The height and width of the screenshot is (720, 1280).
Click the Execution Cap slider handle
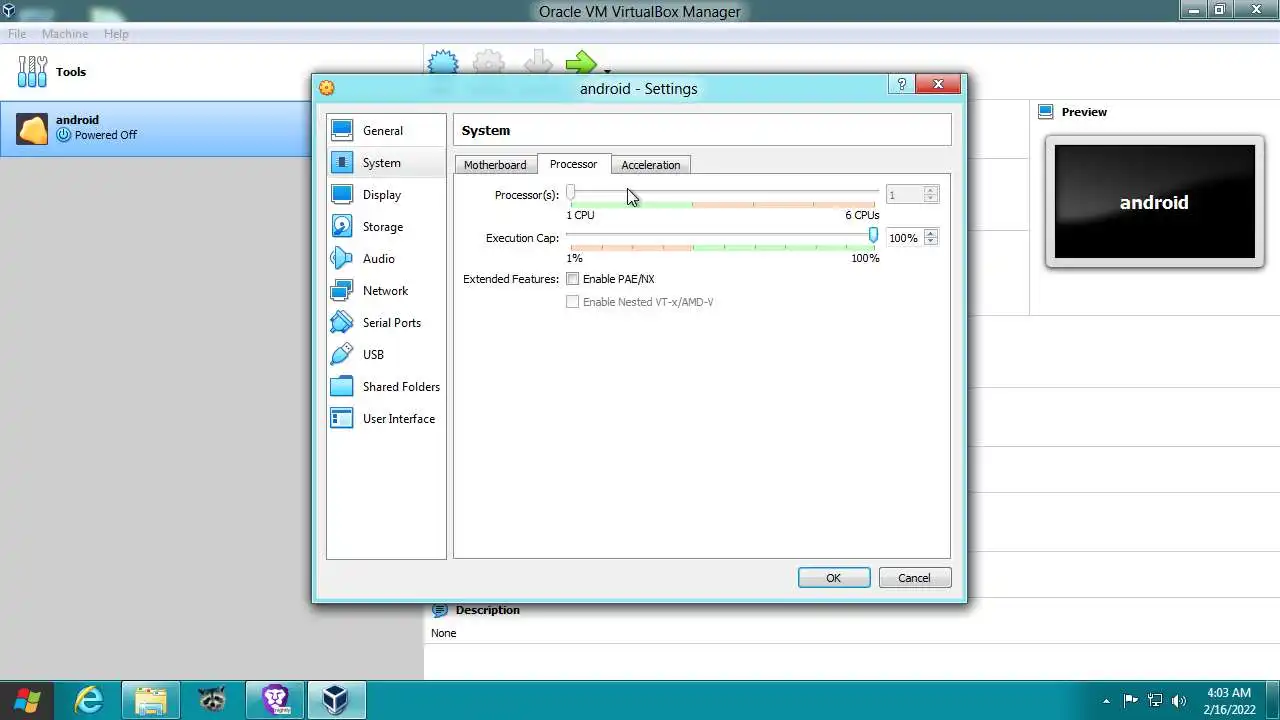[873, 235]
